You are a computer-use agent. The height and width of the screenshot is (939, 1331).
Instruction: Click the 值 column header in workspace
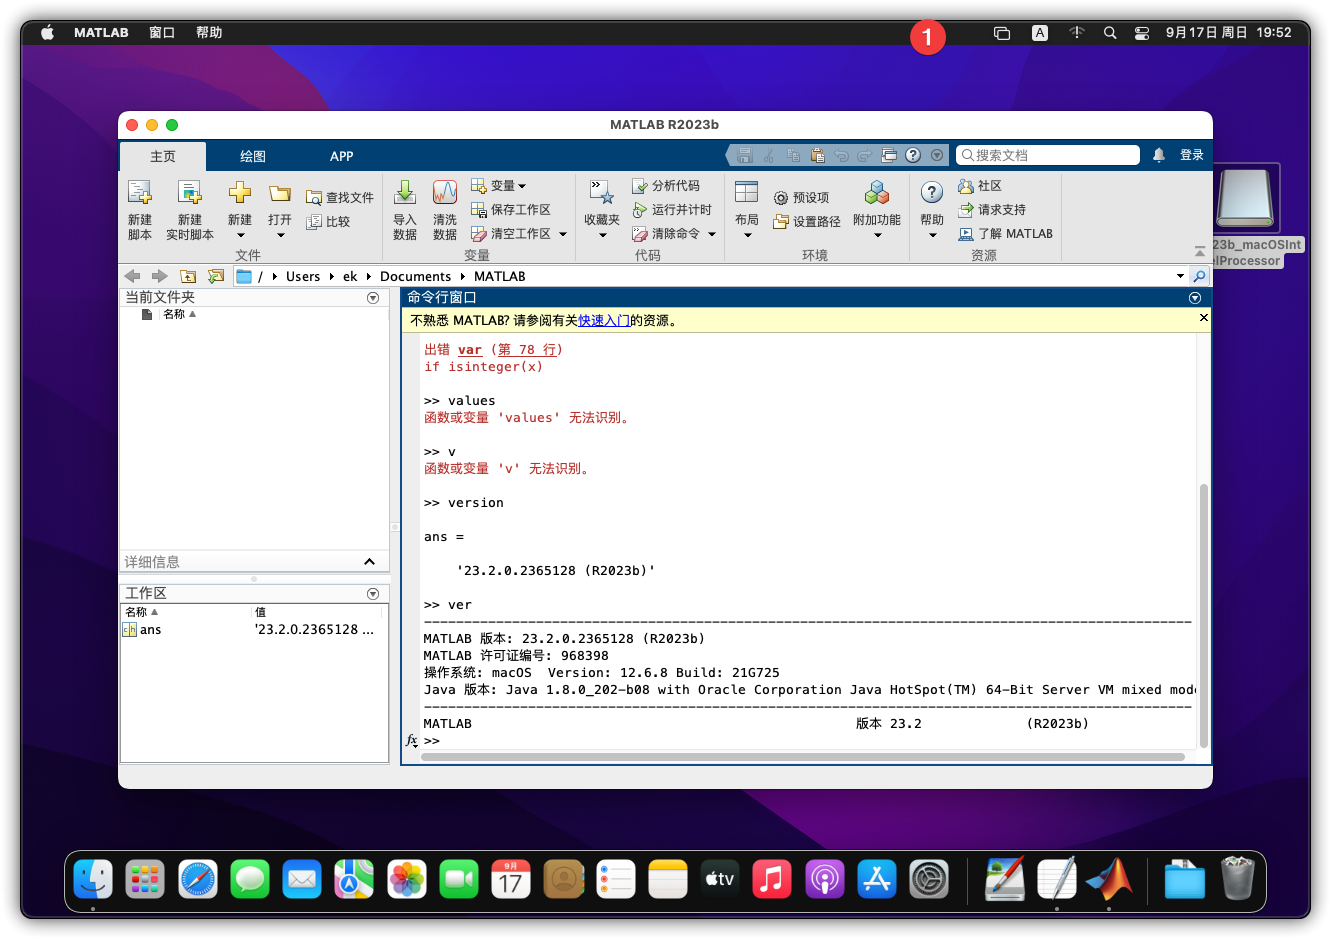pos(260,612)
